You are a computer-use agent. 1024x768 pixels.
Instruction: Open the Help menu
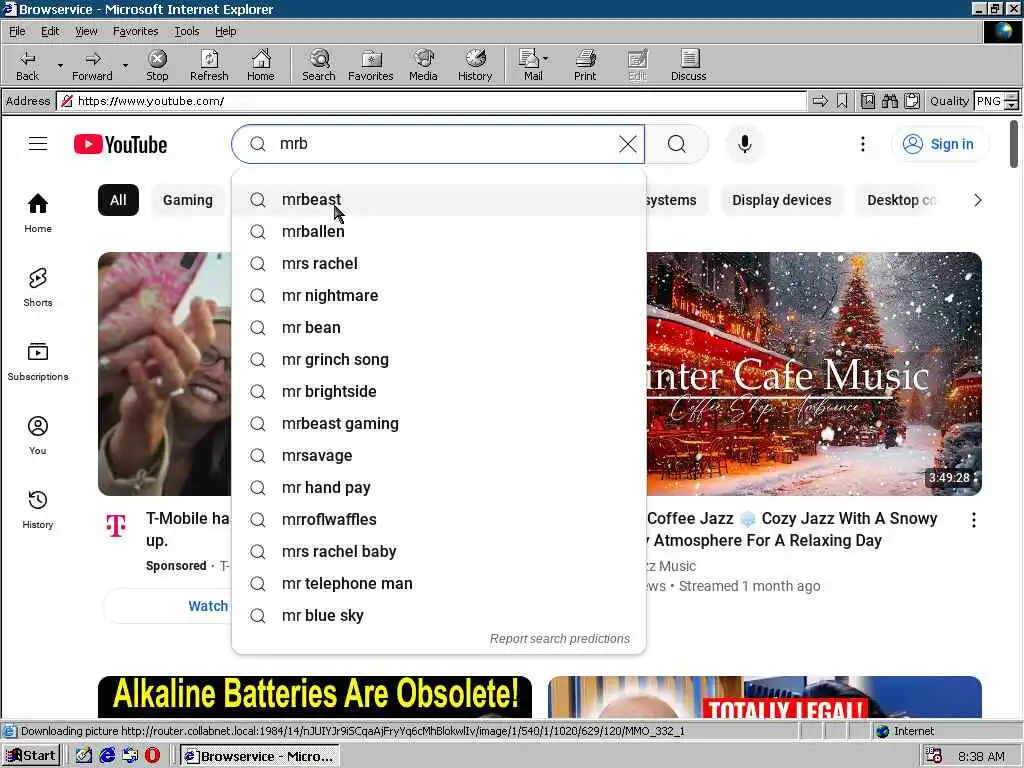pyautogui.click(x=225, y=31)
